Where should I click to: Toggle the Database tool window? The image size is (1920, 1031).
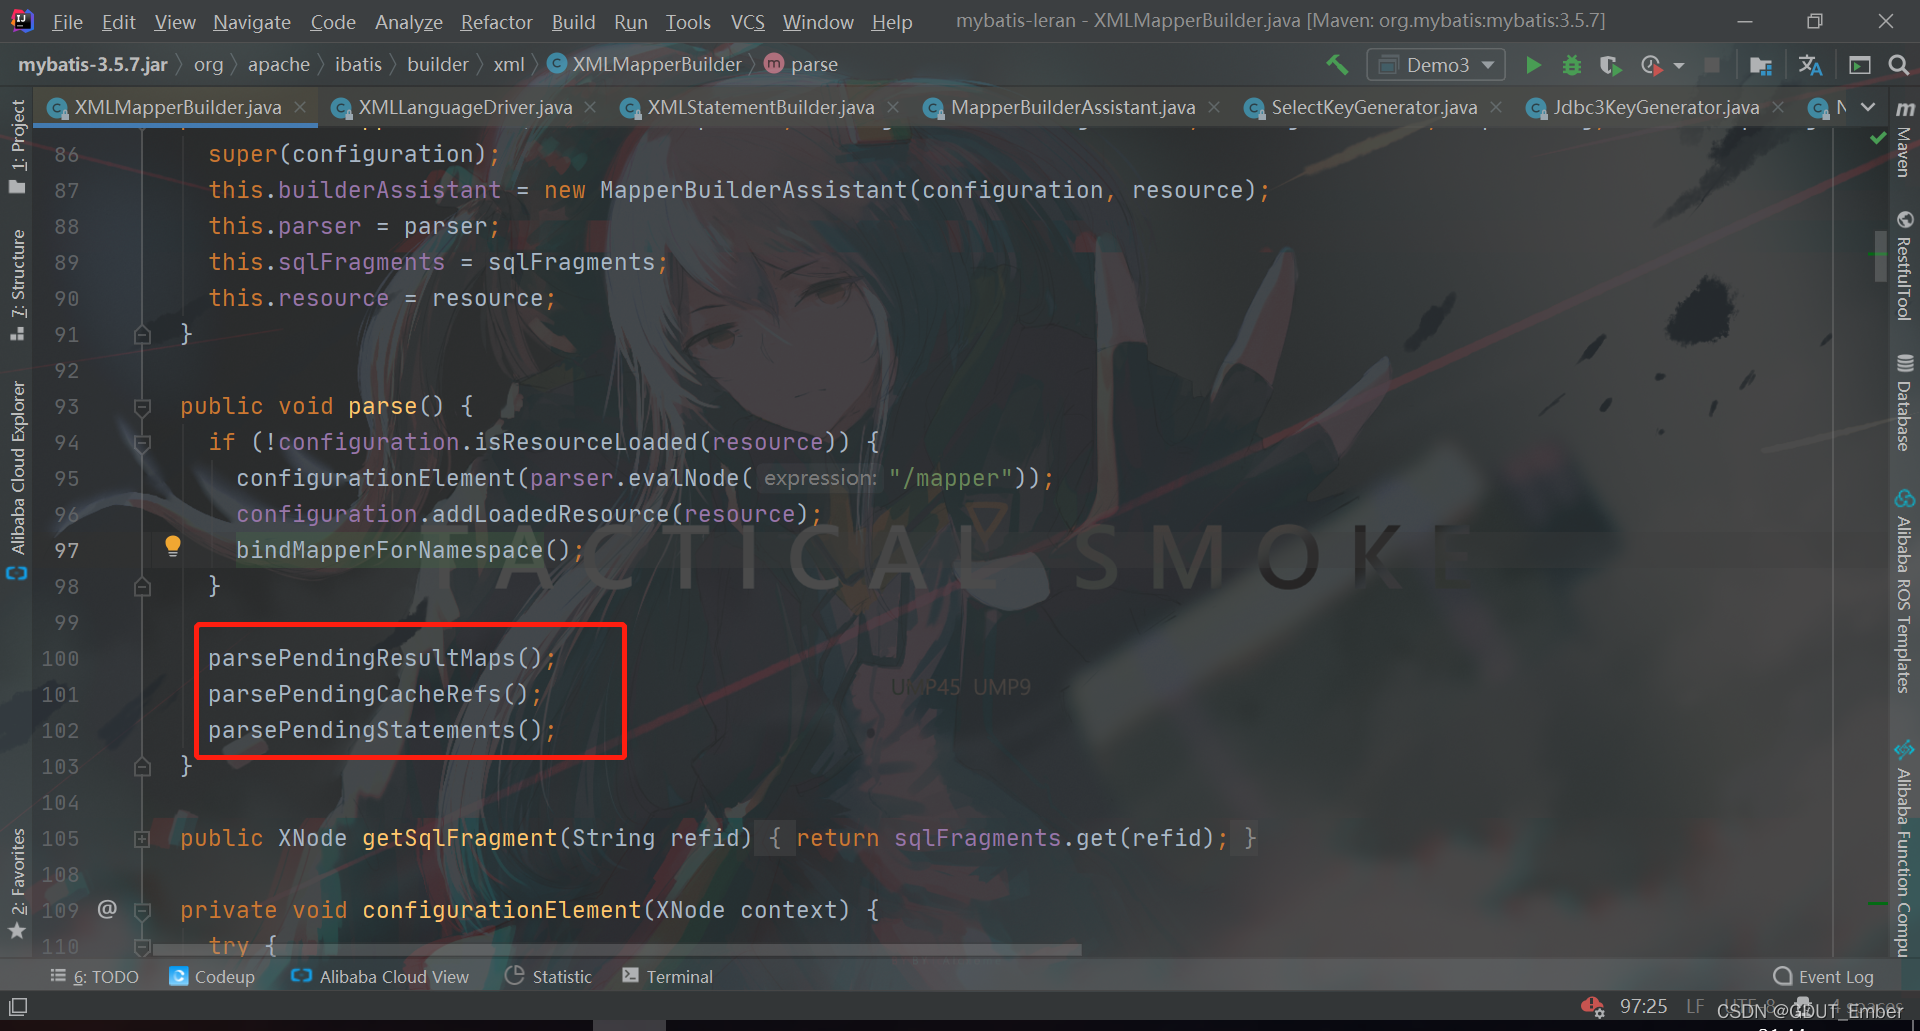tap(1904, 402)
